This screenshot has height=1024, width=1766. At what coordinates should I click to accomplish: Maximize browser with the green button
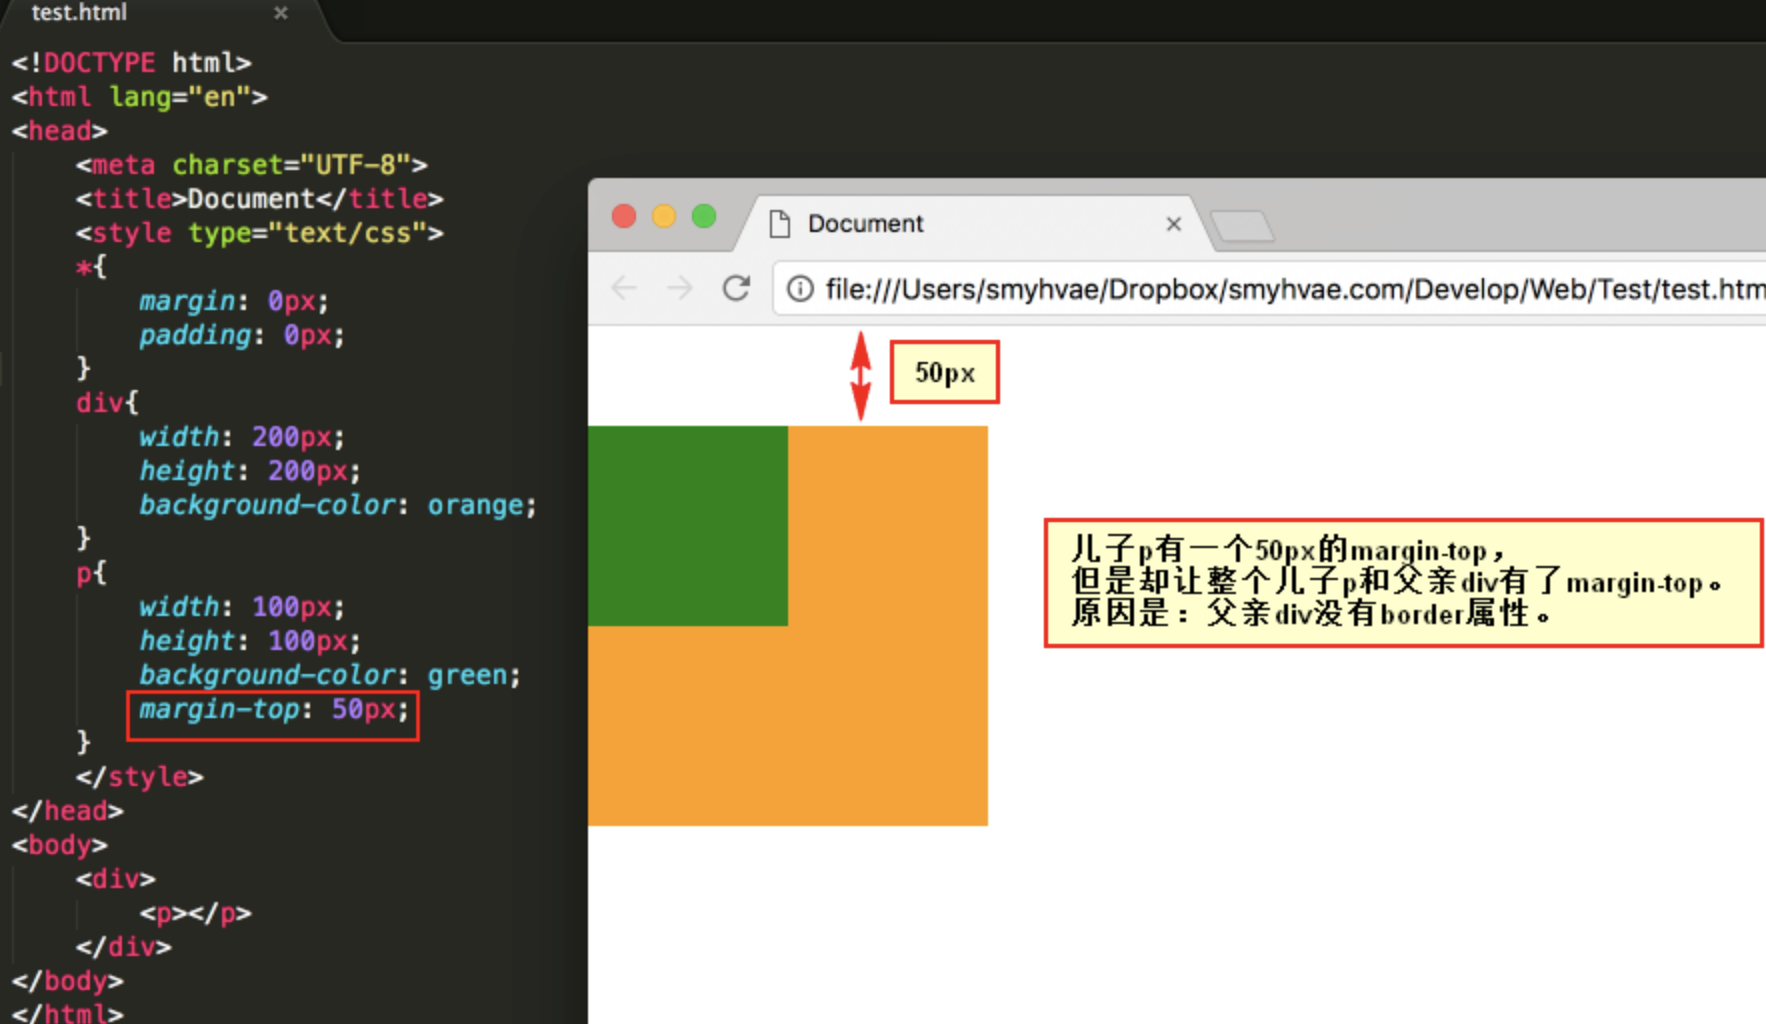click(x=704, y=216)
